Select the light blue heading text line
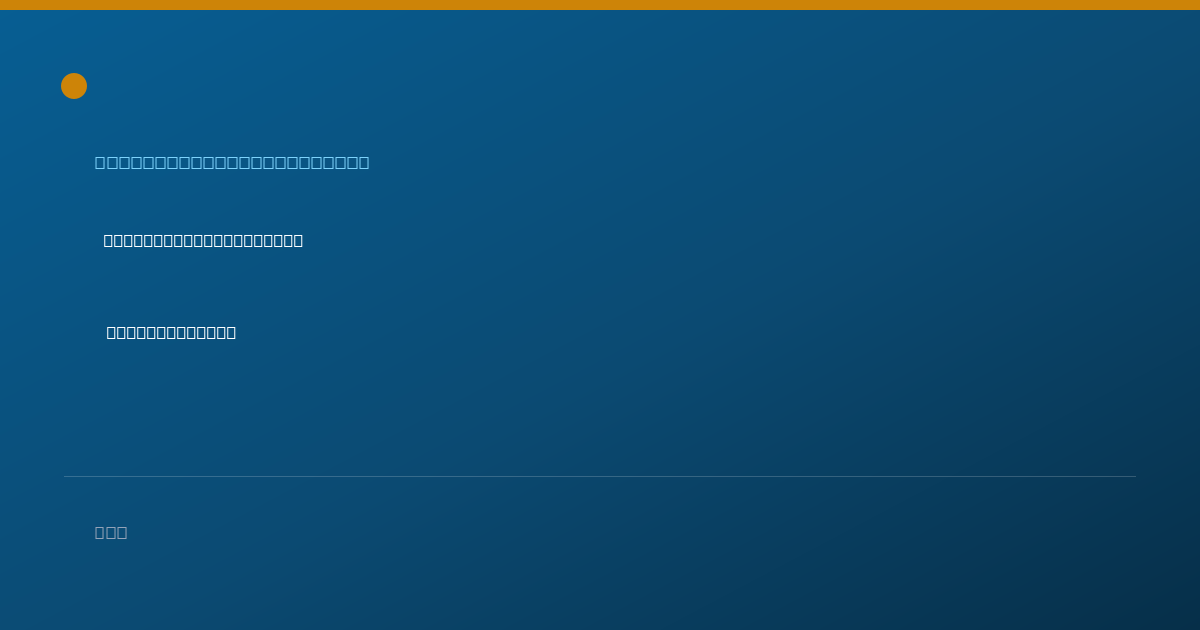The image size is (1200, 630). pos(232,162)
